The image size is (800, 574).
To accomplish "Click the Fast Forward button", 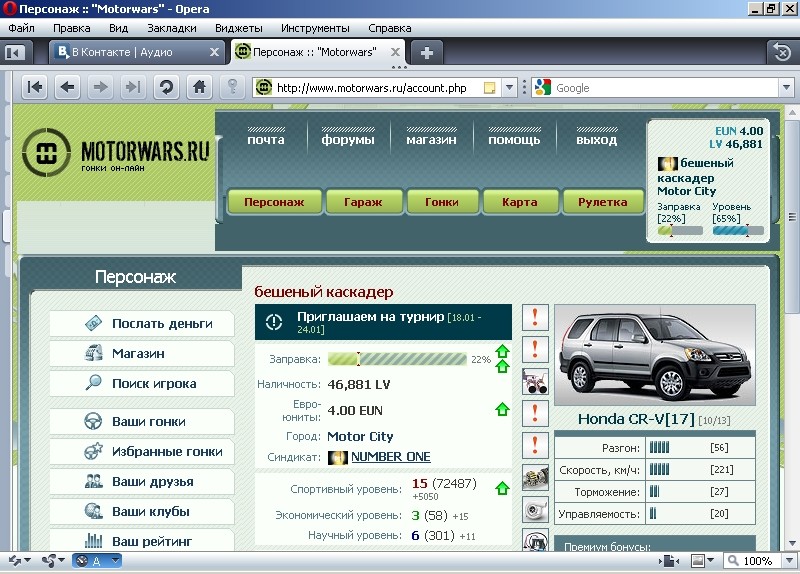I will pyautogui.click(x=133, y=87).
